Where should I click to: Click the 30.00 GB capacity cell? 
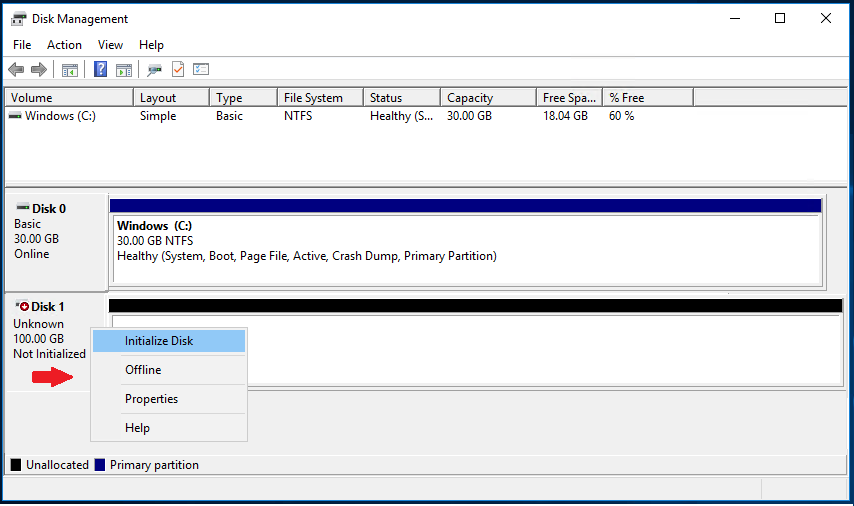[469, 116]
